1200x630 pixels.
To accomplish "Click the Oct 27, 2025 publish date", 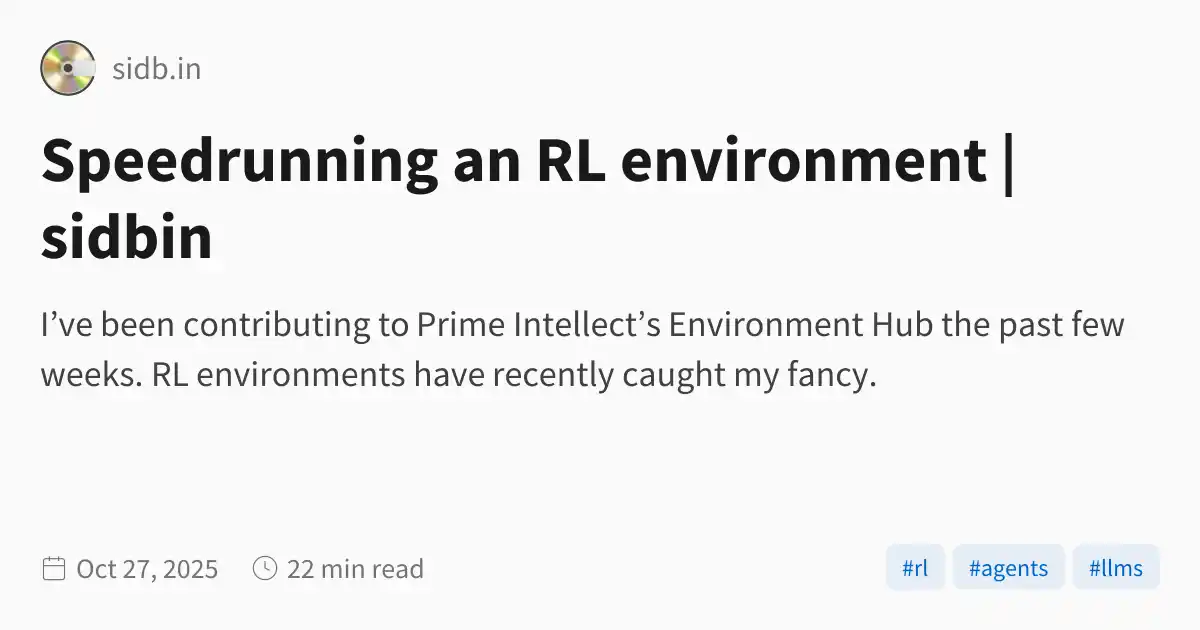I will pos(147,569).
